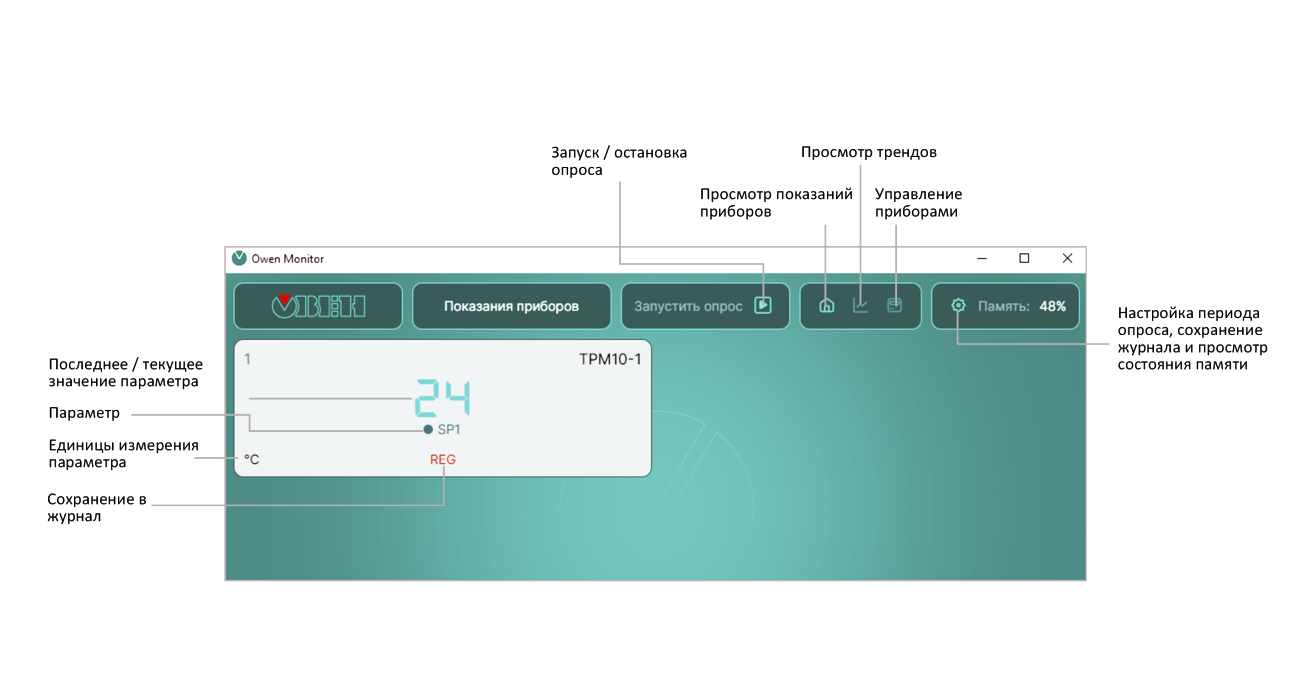
Task: Click the OWEN logo button
Action: [x=318, y=305]
